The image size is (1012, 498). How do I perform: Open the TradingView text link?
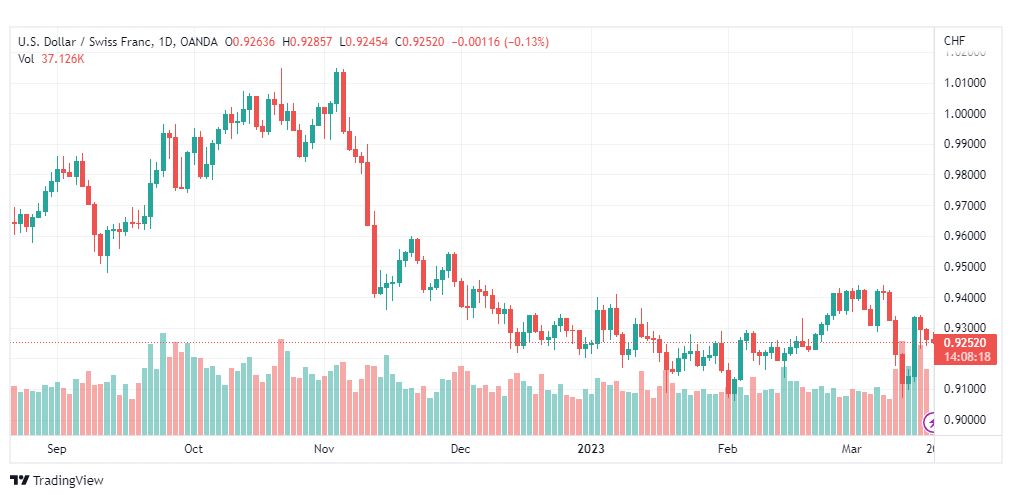coord(68,481)
